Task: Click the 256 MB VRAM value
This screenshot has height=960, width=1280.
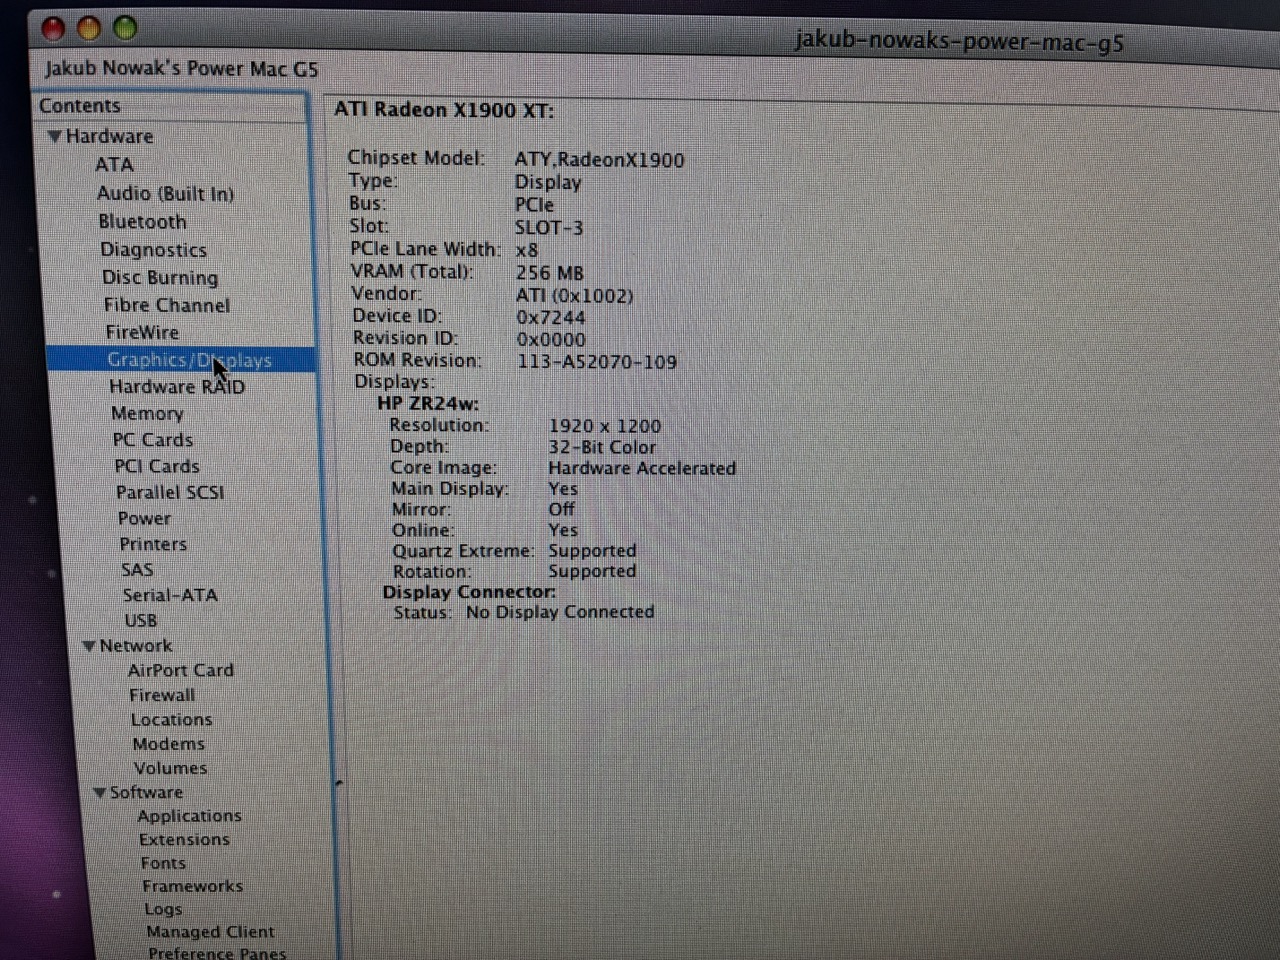Action: [550, 273]
